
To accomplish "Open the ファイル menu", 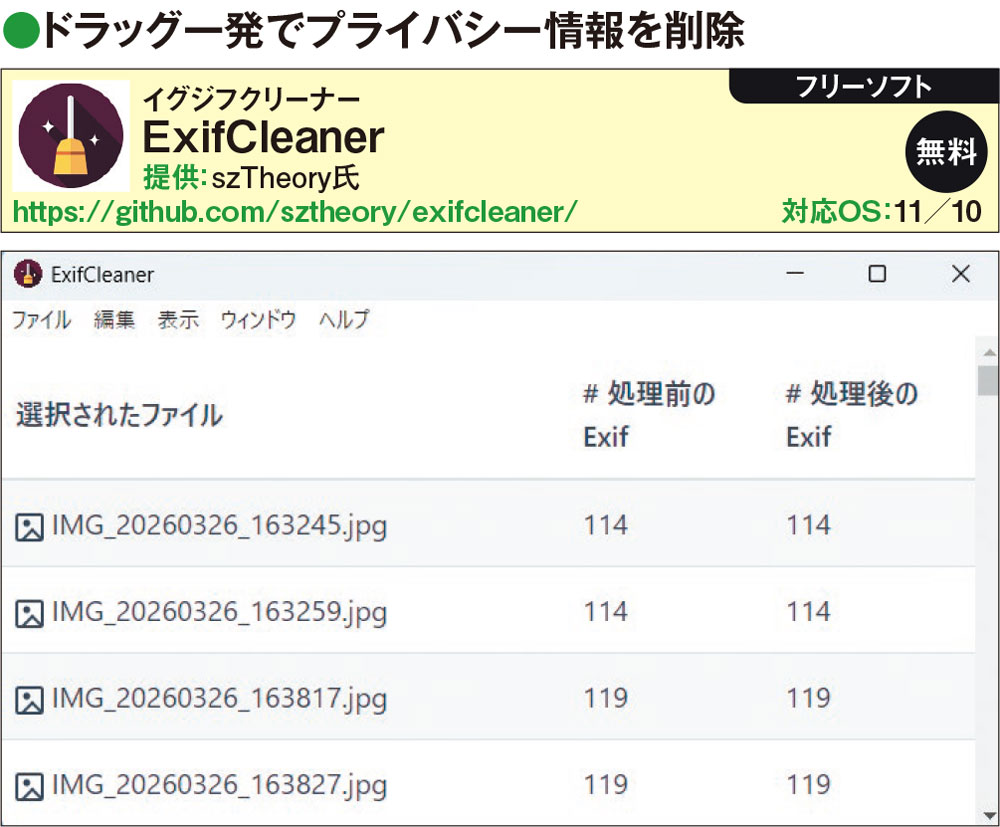I will 41,319.
